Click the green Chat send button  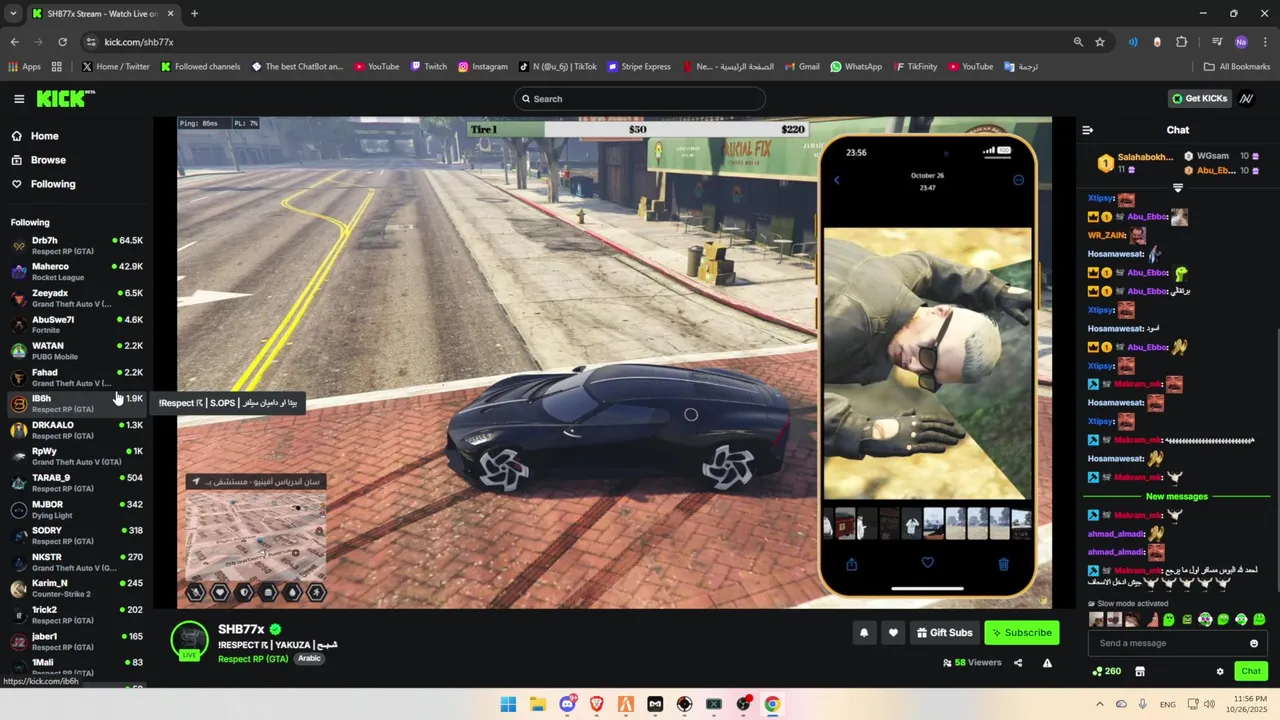point(1250,671)
